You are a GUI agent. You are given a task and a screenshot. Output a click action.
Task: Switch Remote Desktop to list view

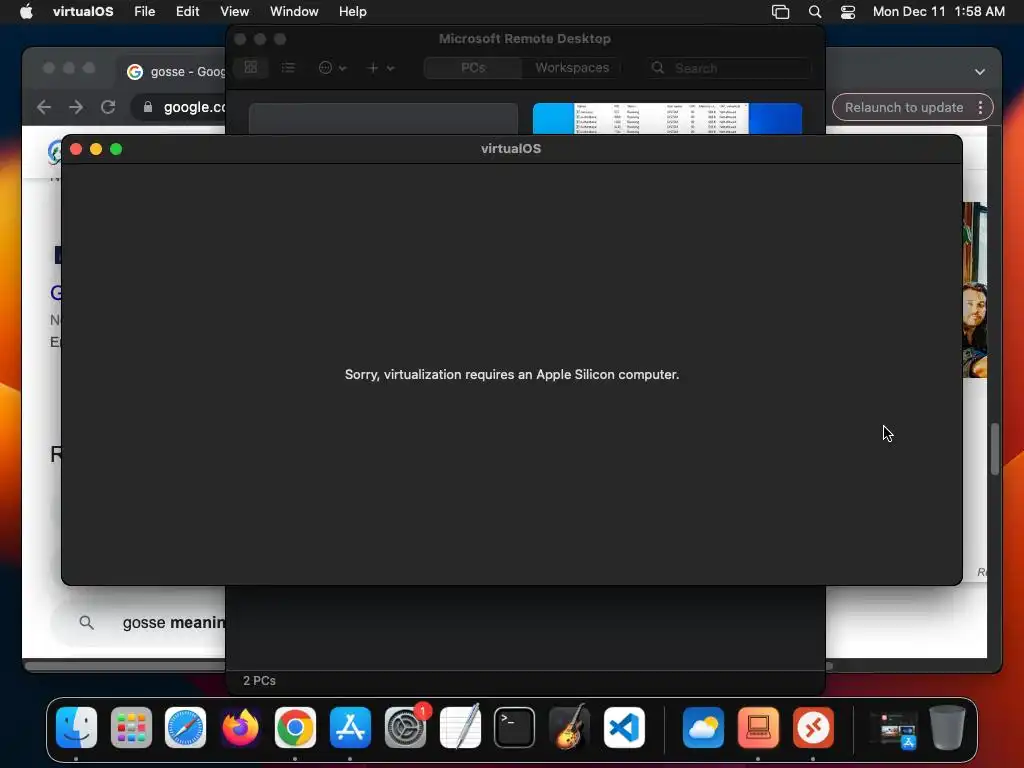288,67
